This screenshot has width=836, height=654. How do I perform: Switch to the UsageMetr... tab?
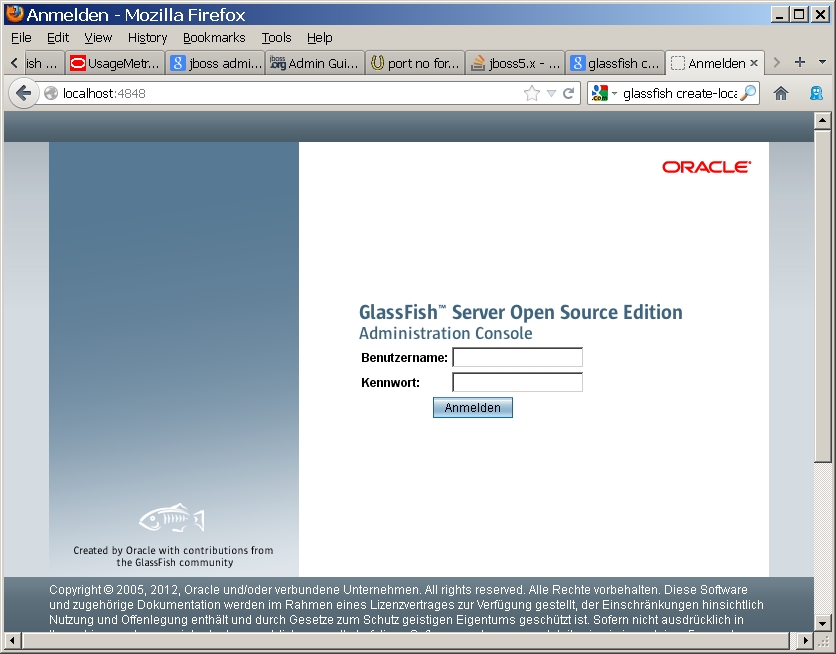(x=115, y=63)
